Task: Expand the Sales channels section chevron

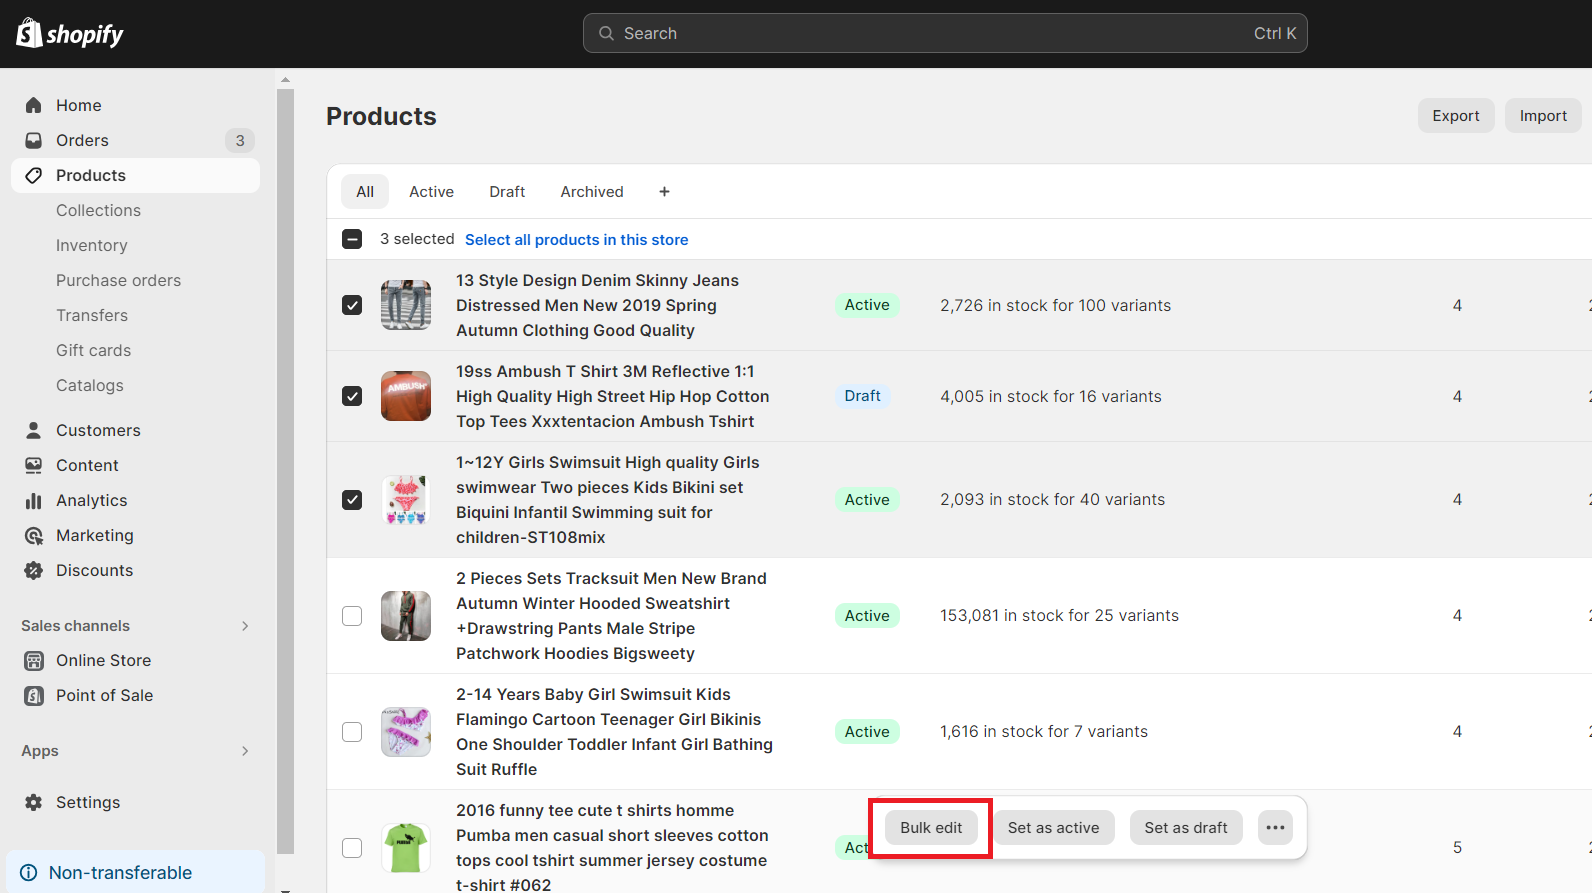Action: (x=245, y=625)
